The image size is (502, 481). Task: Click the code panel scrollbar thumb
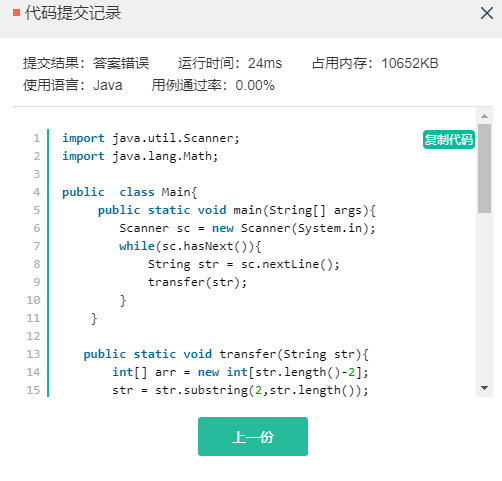pyautogui.click(x=484, y=168)
